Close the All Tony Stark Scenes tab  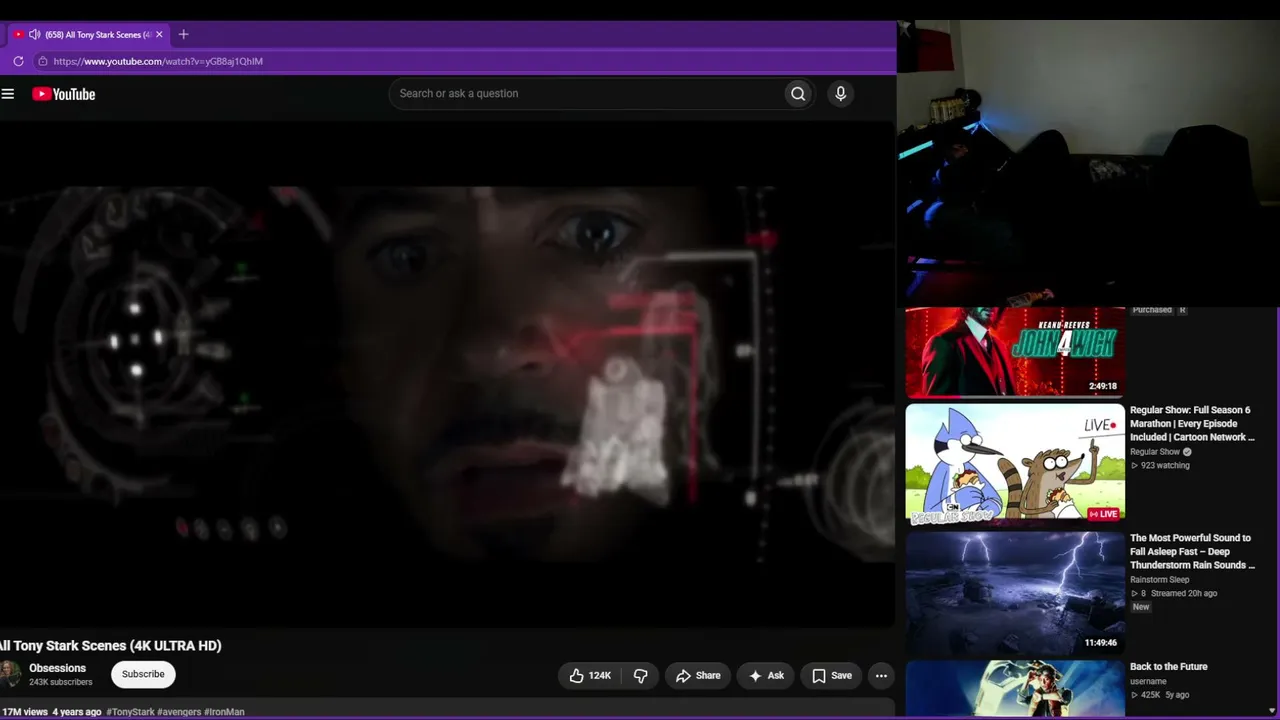pyautogui.click(x=159, y=34)
